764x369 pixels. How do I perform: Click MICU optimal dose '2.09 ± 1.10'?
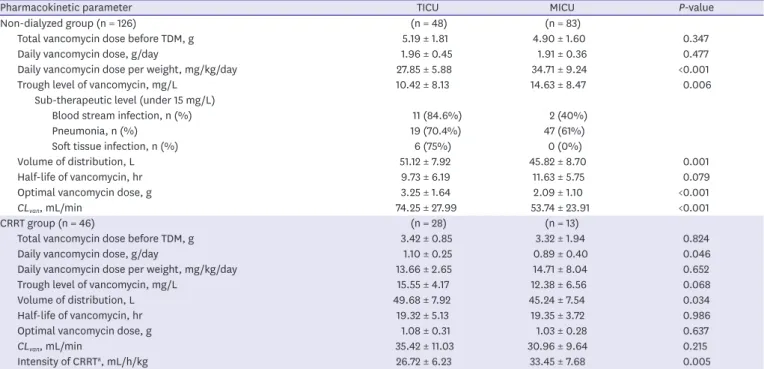[558, 193]
